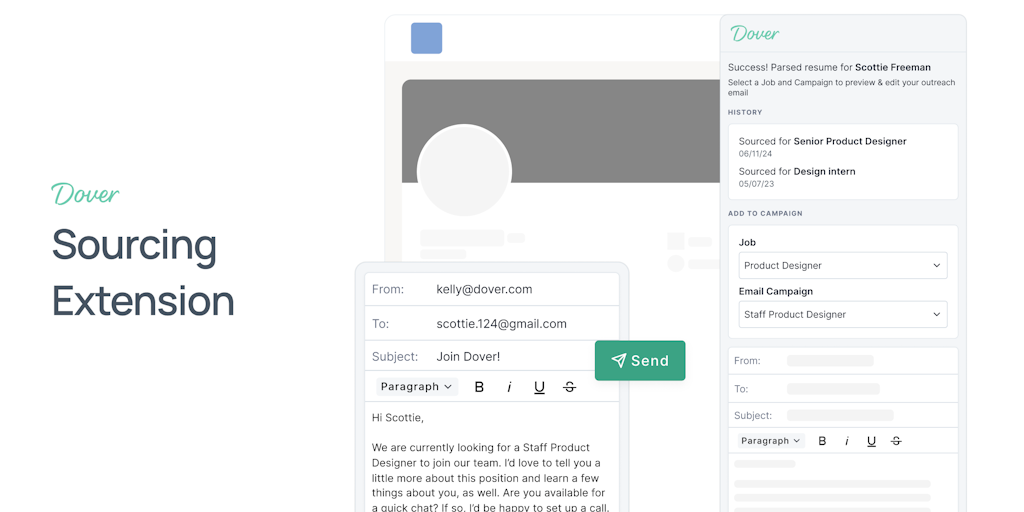Open the Job dropdown showing Product Designer
Screen dimensions: 1024x512
[842, 265]
